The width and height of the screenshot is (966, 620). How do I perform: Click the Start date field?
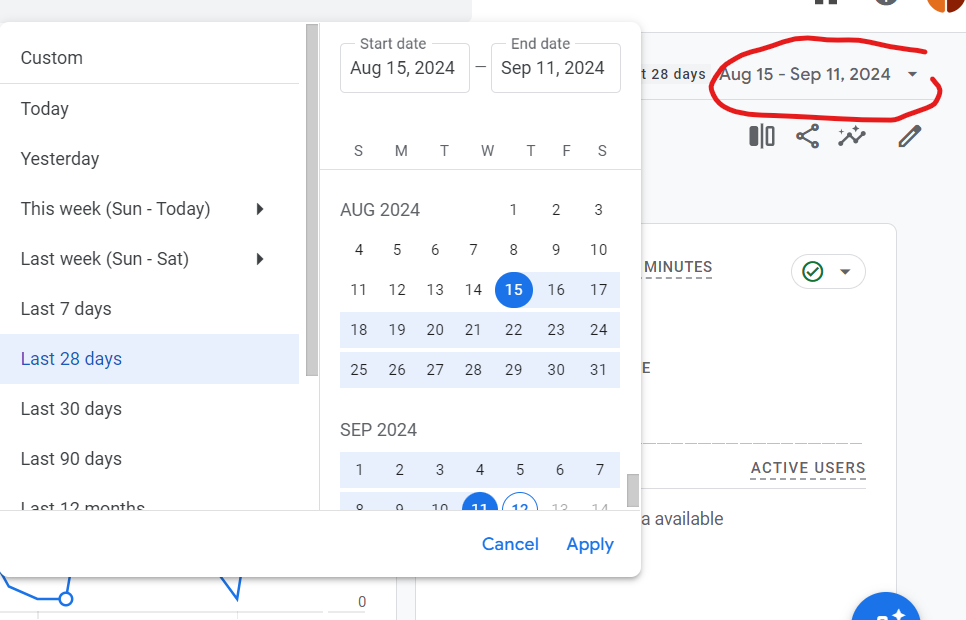coord(405,68)
